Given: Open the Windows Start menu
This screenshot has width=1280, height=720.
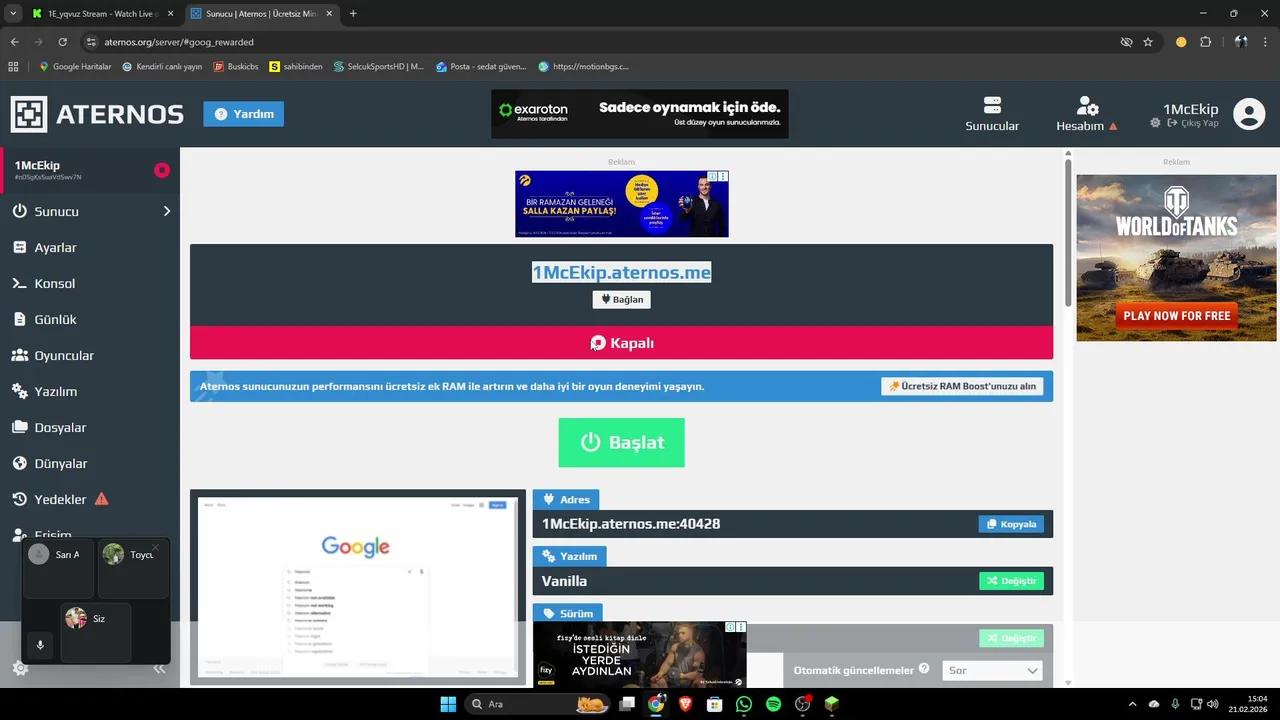Looking at the screenshot, I should [447, 704].
